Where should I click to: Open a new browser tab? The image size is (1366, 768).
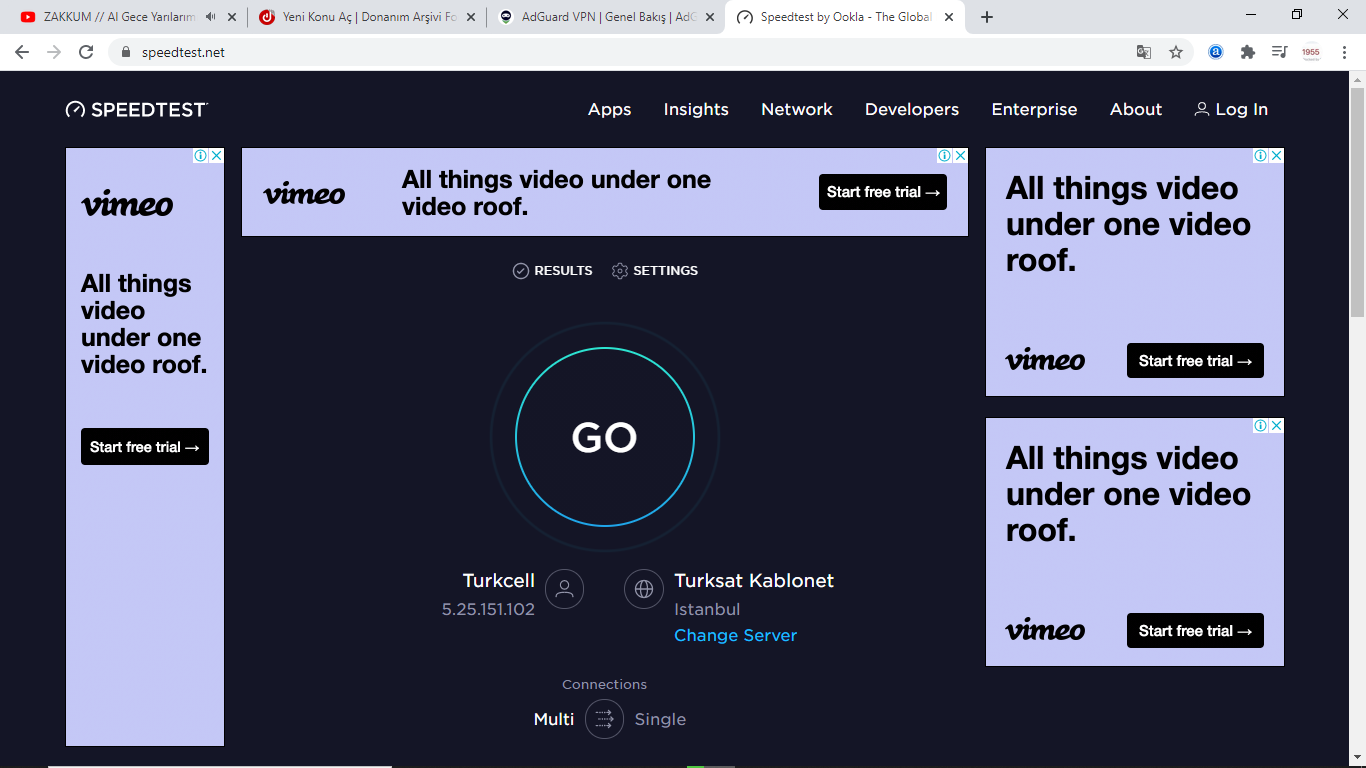pyautogui.click(x=987, y=17)
